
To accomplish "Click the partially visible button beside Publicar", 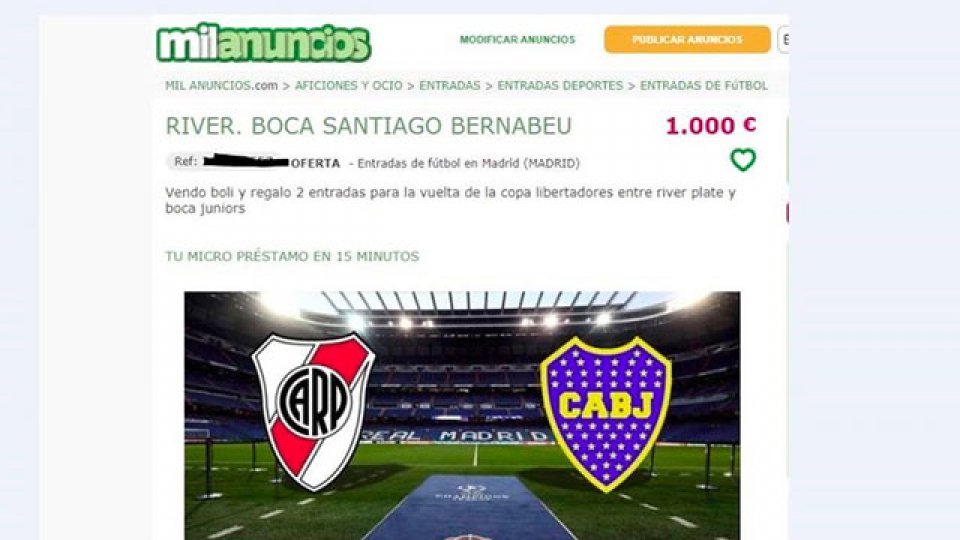I will [783, 40].
